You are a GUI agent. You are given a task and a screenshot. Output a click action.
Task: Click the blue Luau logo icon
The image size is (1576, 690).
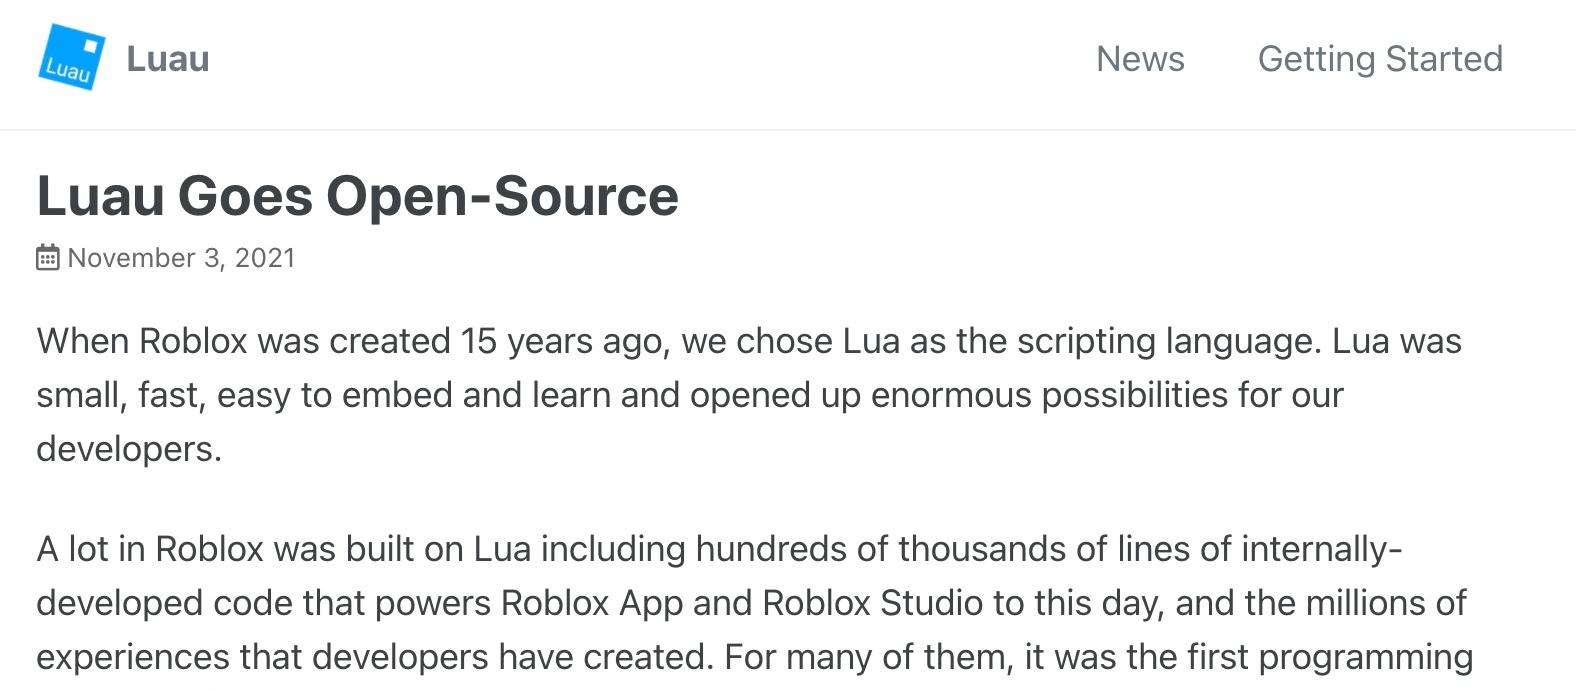point(71,58)
